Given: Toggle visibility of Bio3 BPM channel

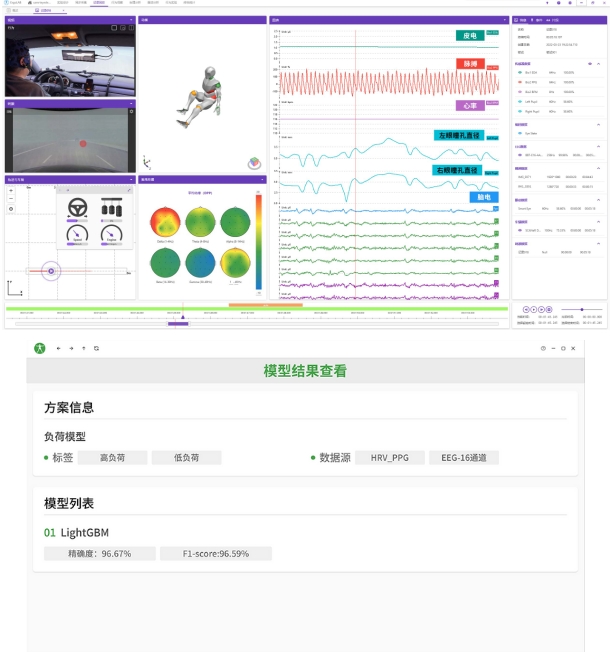Looking at the screenshot, I should pyautogui.click(x=520, y=92).
